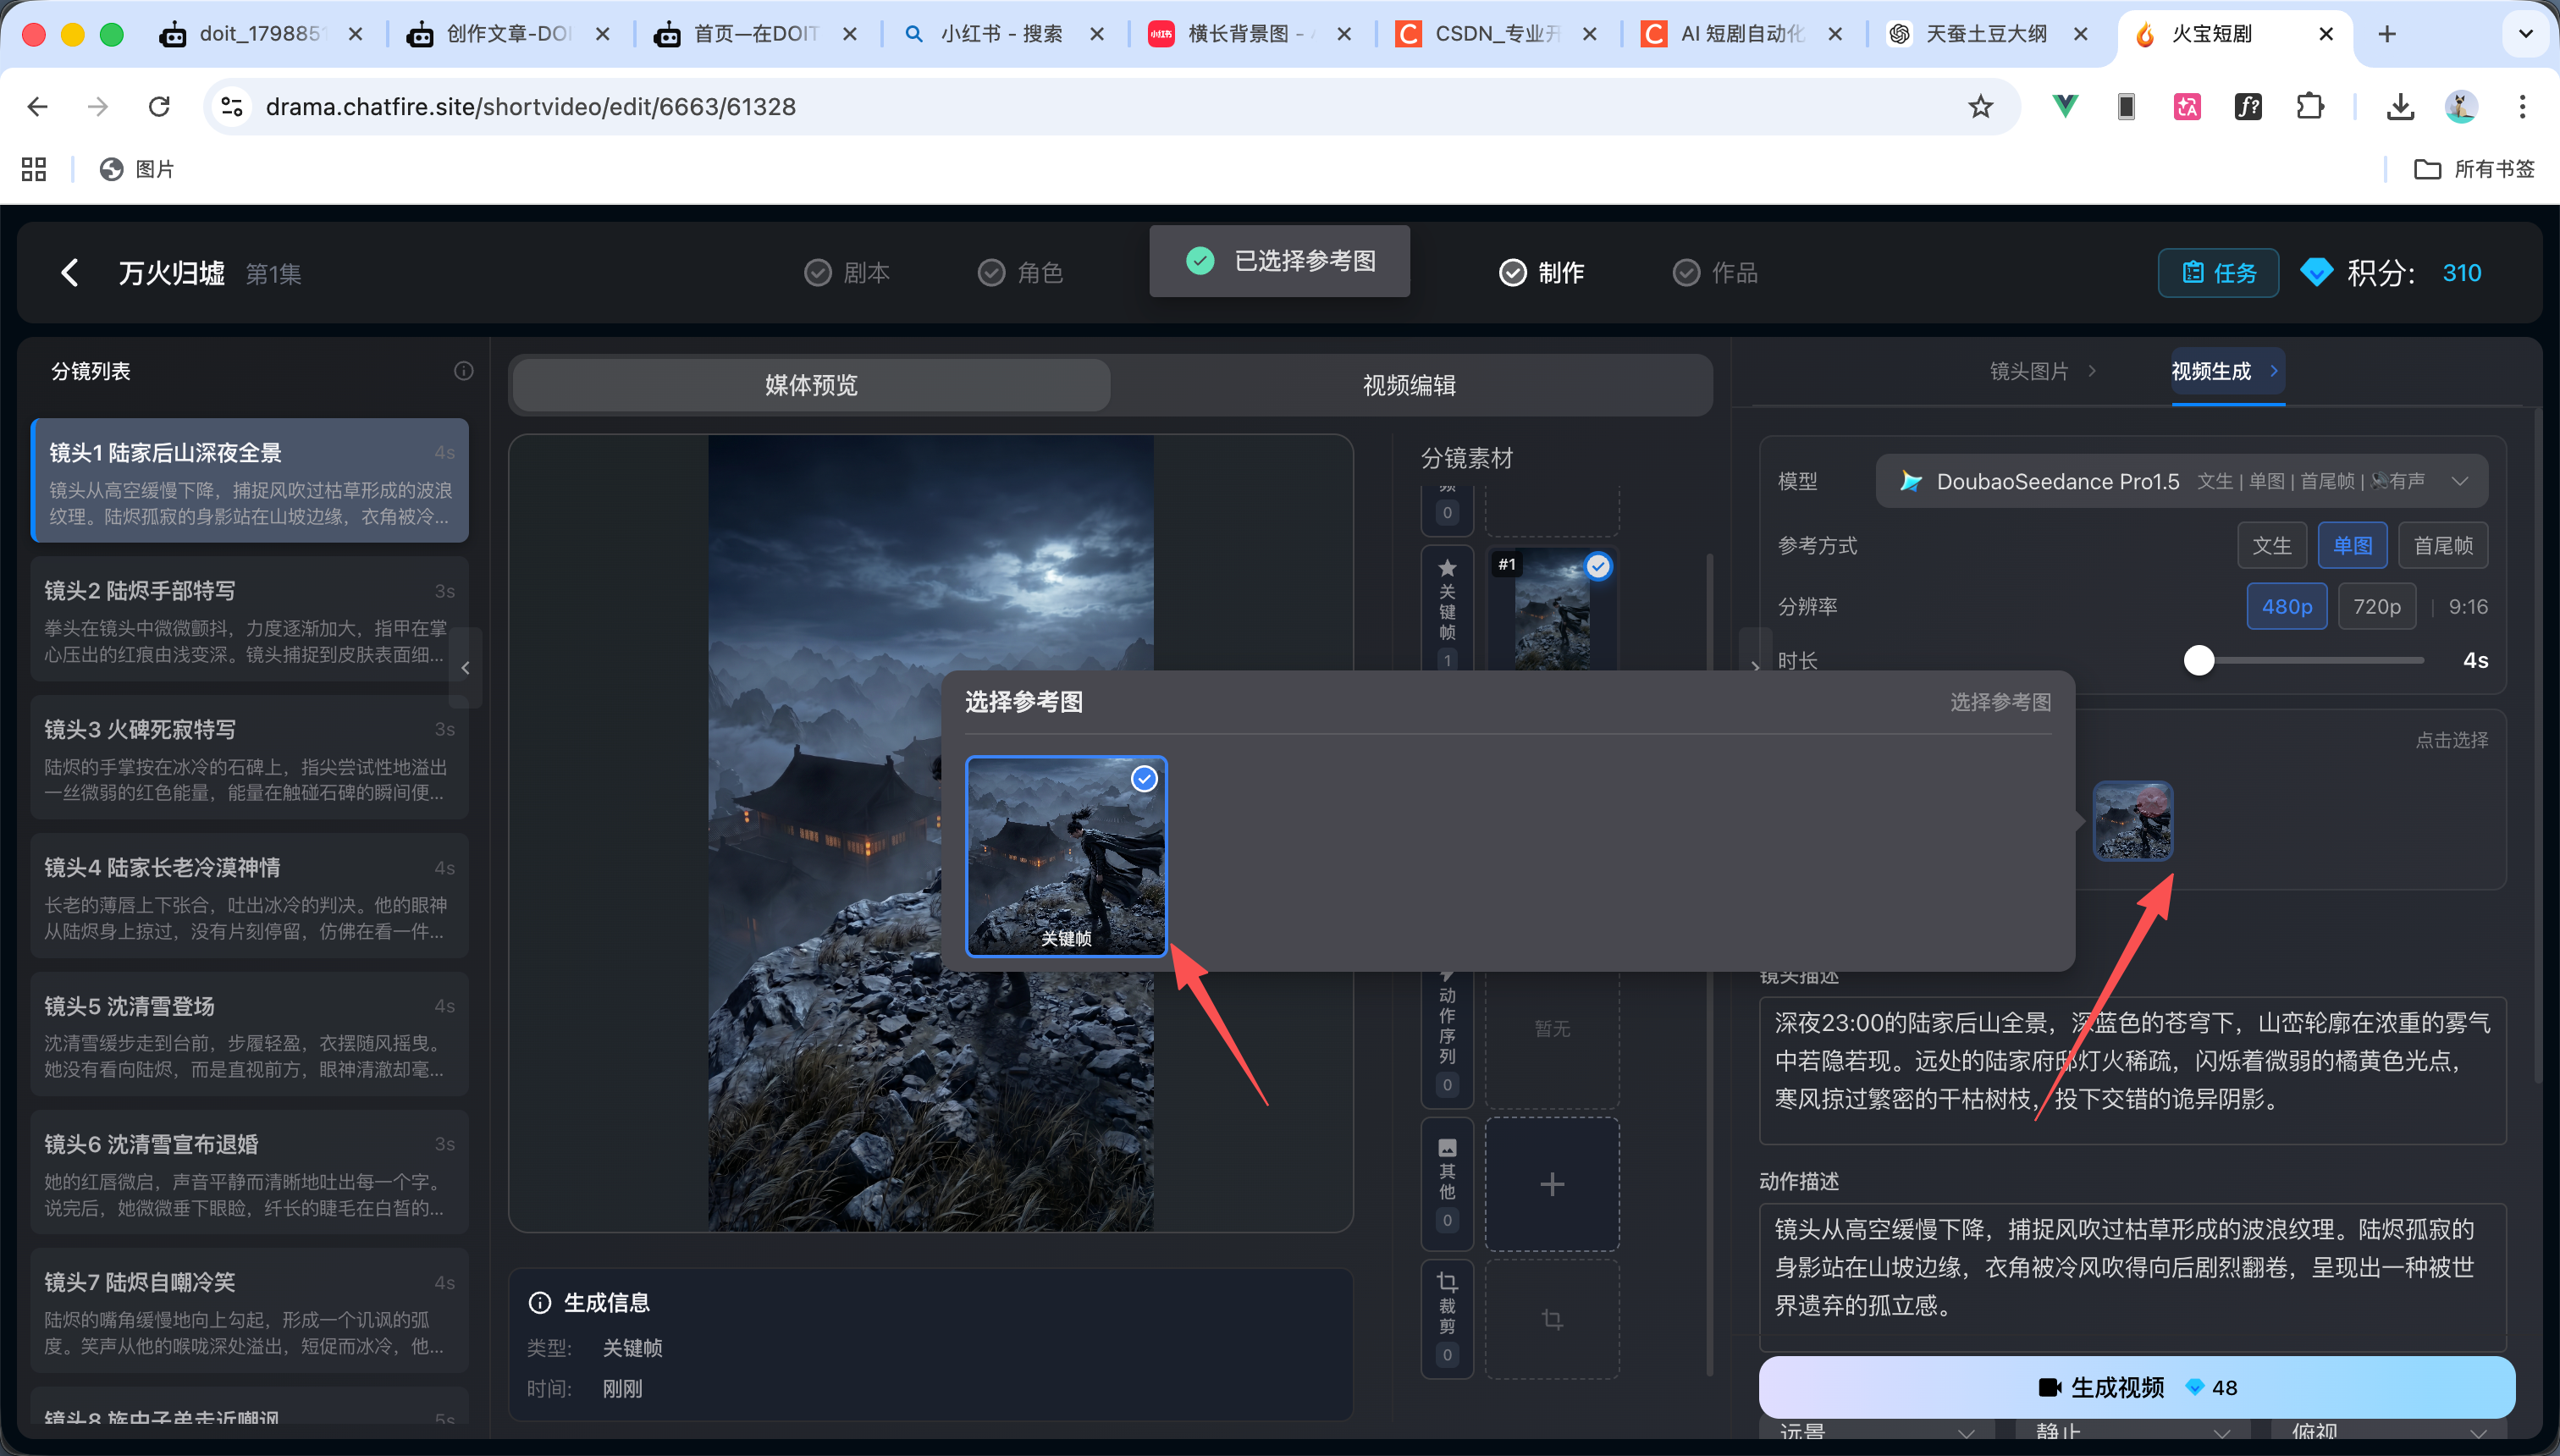Adjust the 时长 duration slider
Image resolution: width=2560 pixels, height=1456 pixels.
click(2199, 660)
